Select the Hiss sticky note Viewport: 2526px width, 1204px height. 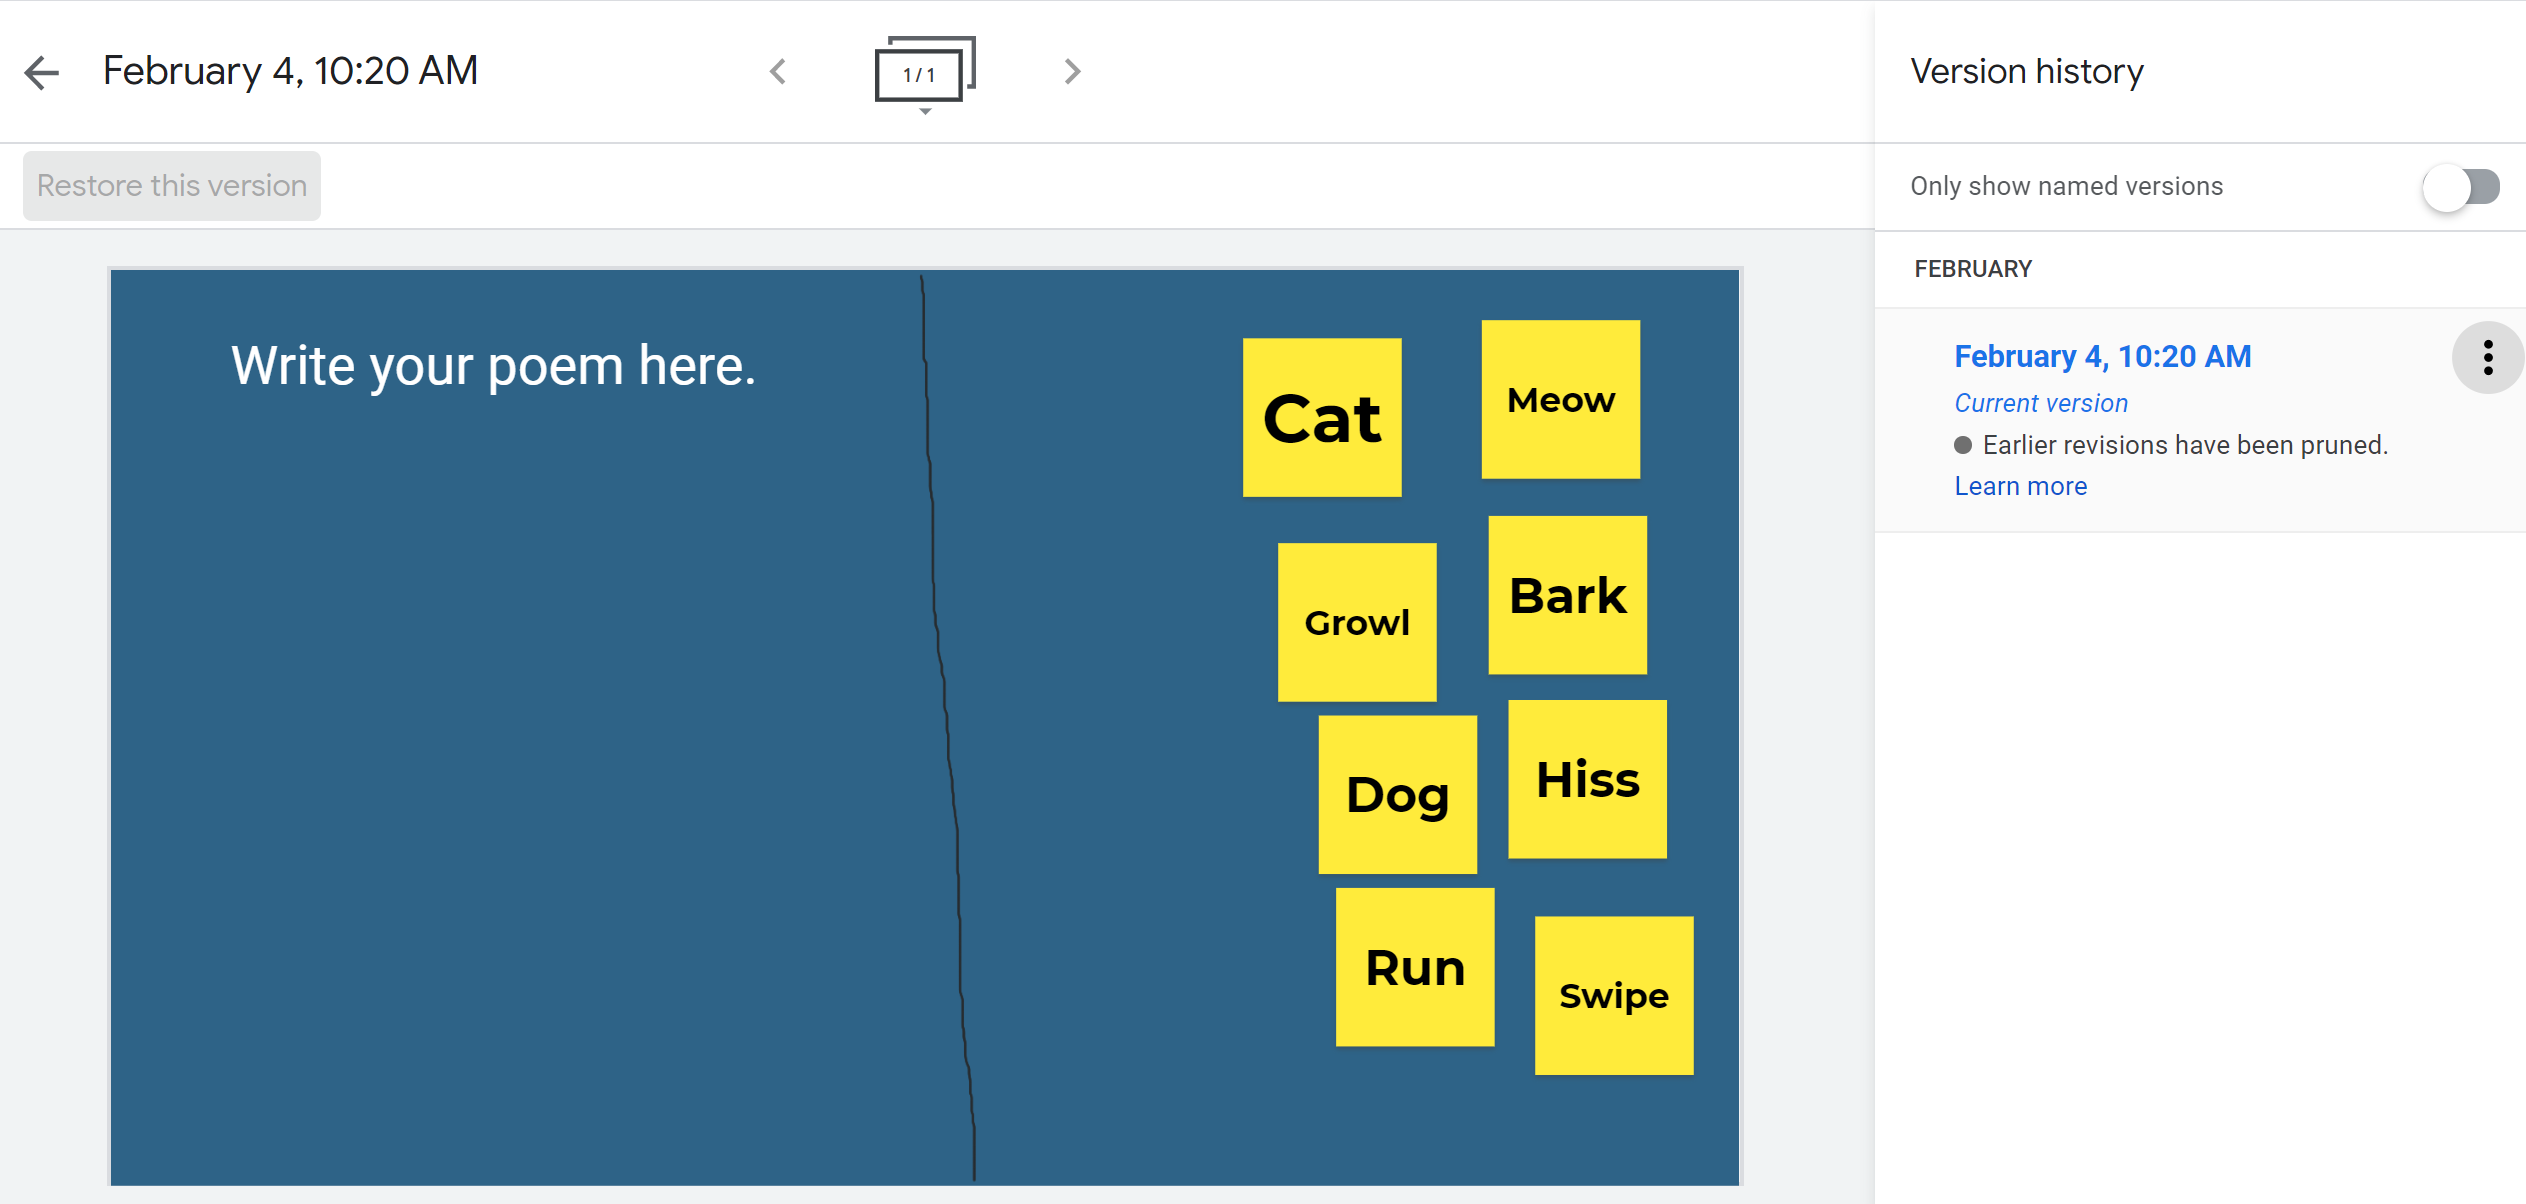(1587, 779)
